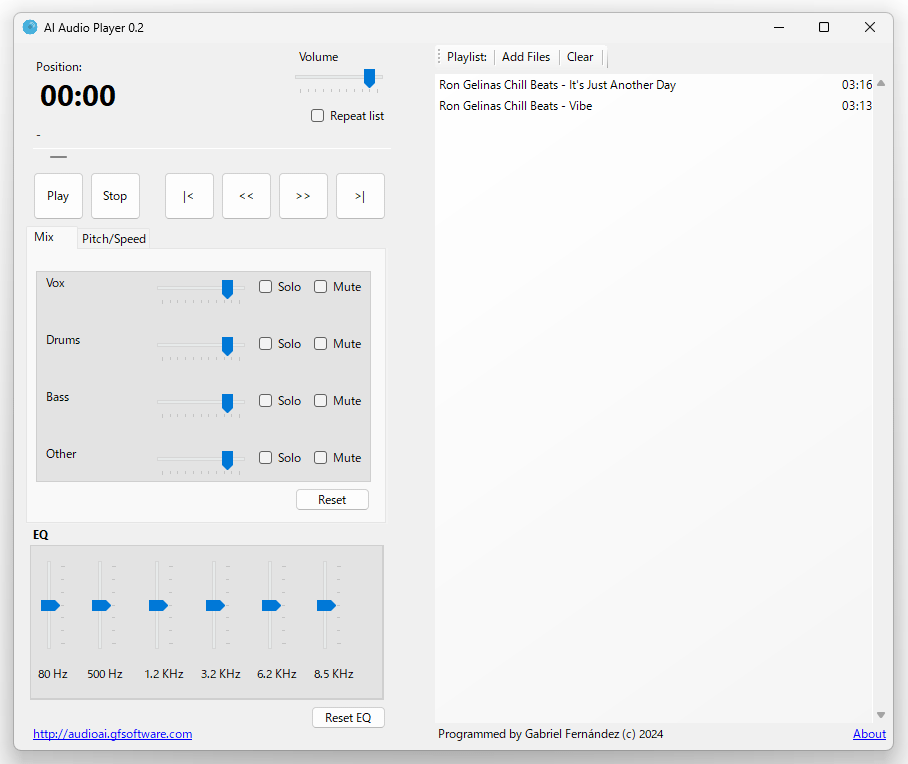Maximize the AI Audio Player window

pyautogui.click(x=824, y=27)
